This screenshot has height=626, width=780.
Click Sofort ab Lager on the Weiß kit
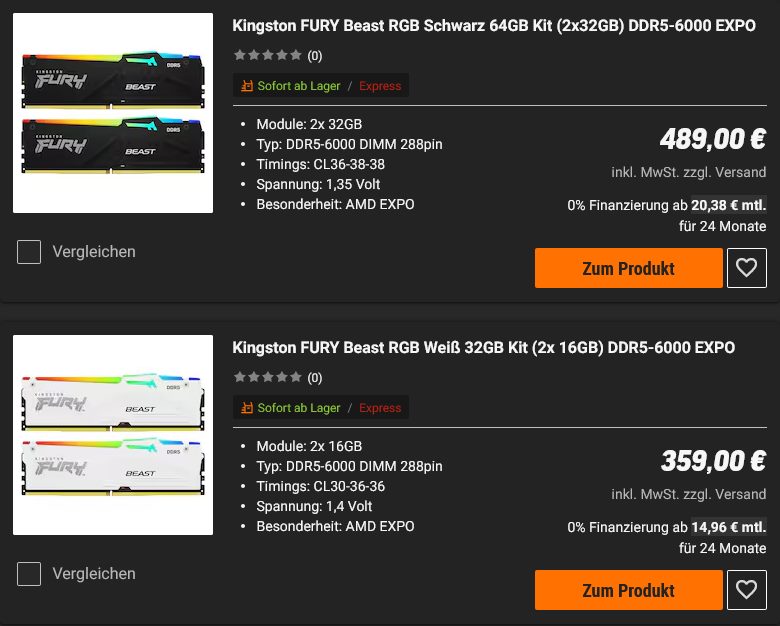(x=298, y=408)
